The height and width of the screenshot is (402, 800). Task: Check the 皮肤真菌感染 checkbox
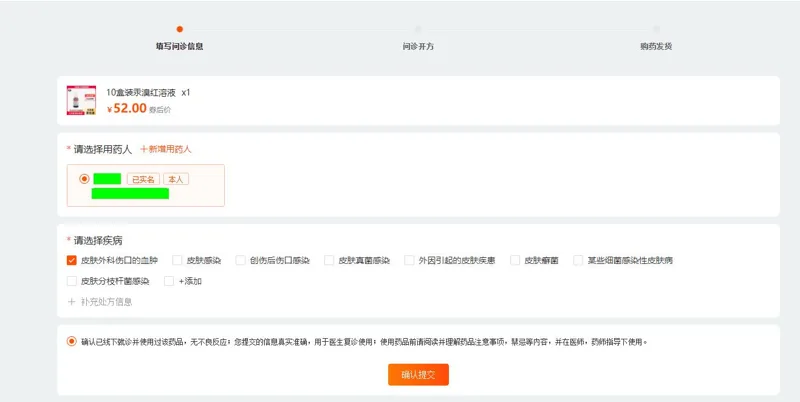coord(329,260)
